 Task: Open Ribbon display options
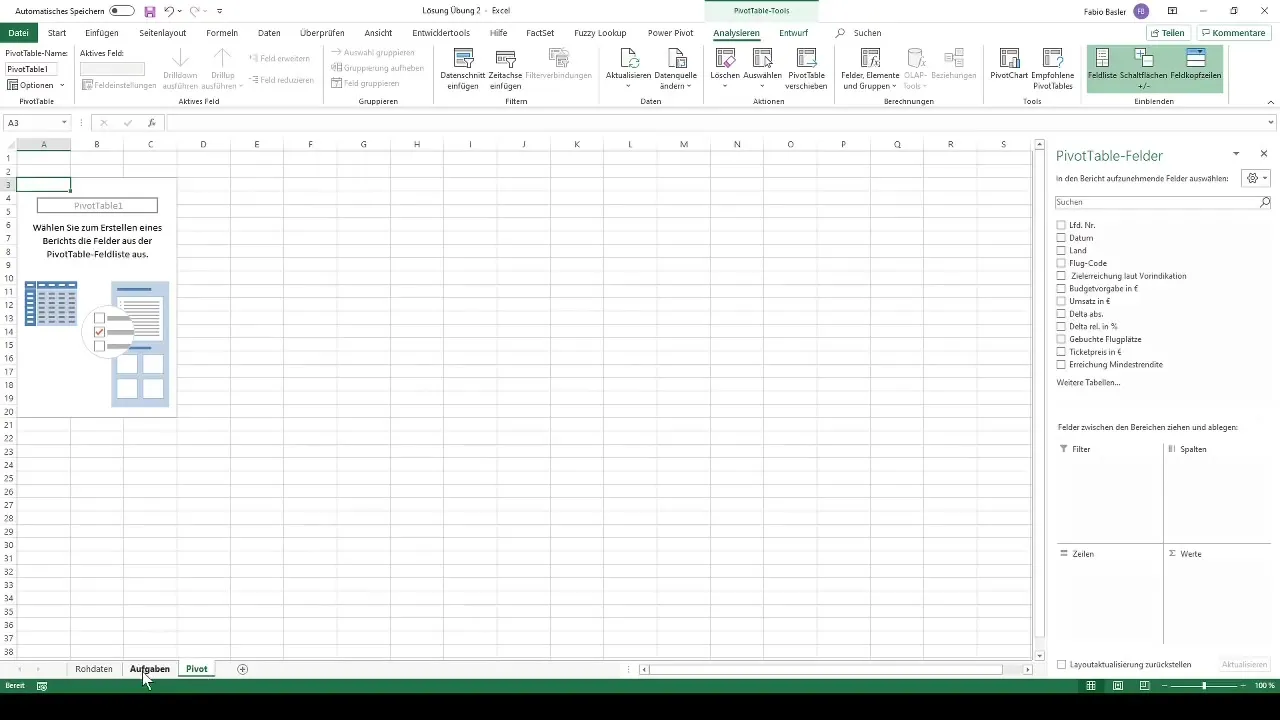(x=1172, y=11)
